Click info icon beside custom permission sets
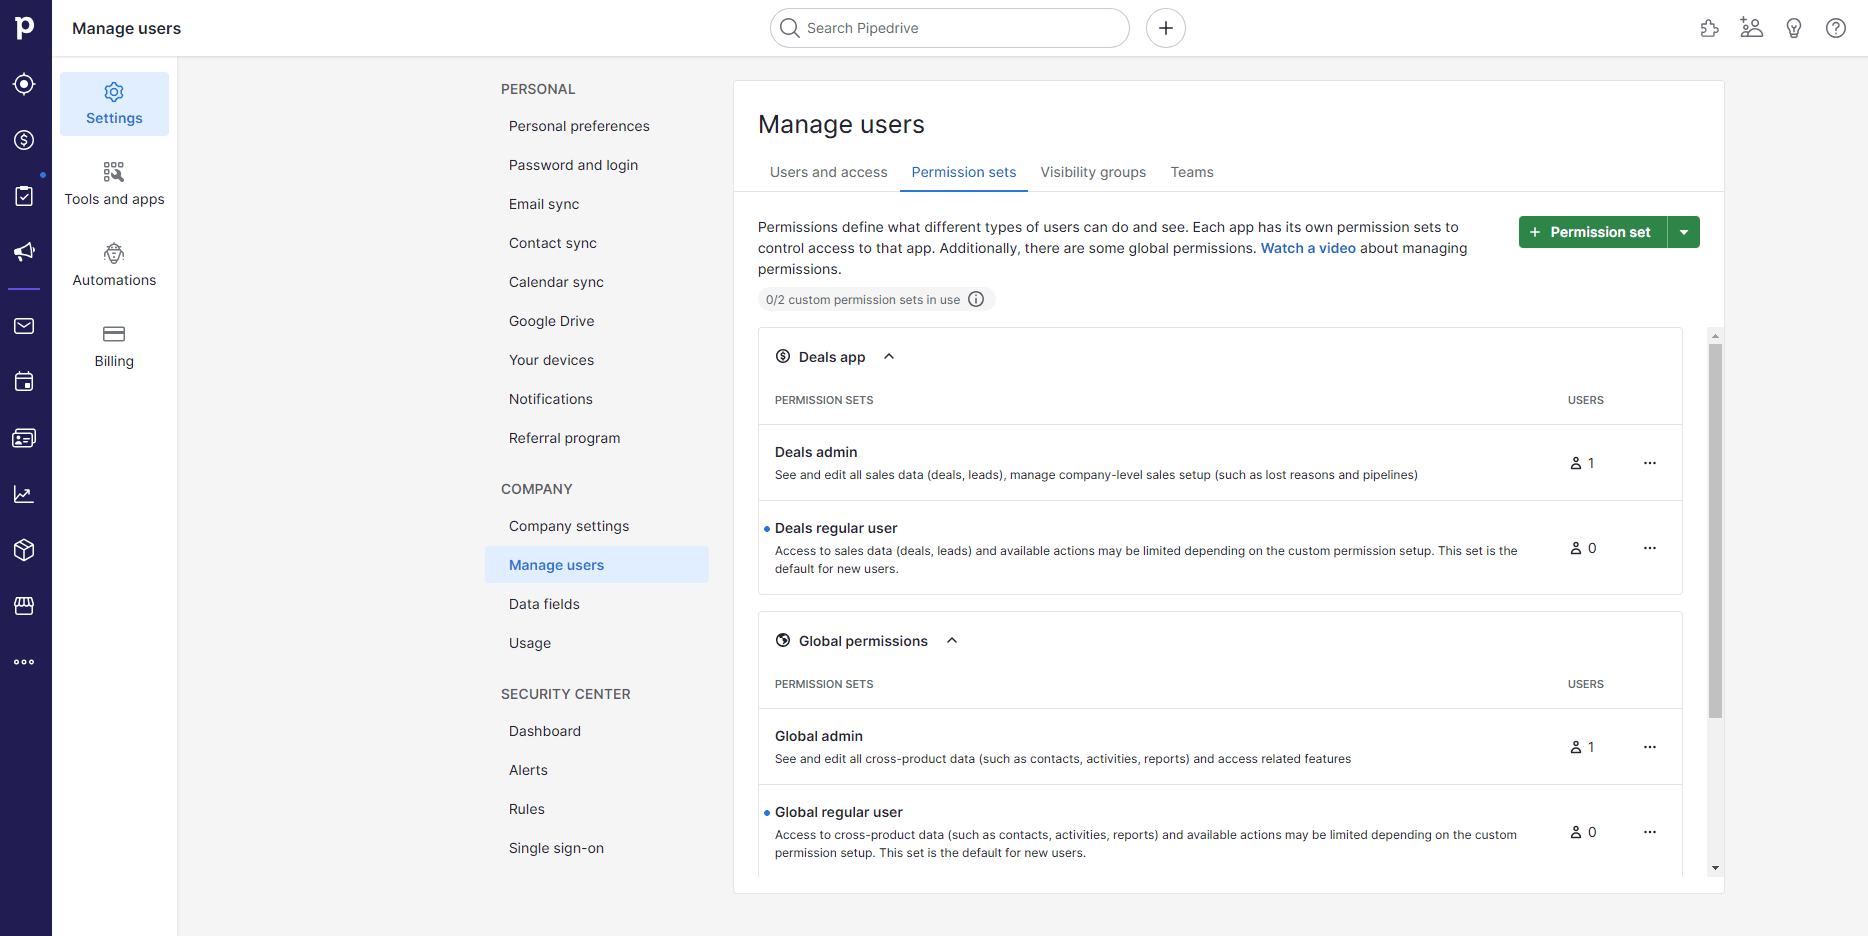This screenshot has width=1868, height=936. pos(976,299)
